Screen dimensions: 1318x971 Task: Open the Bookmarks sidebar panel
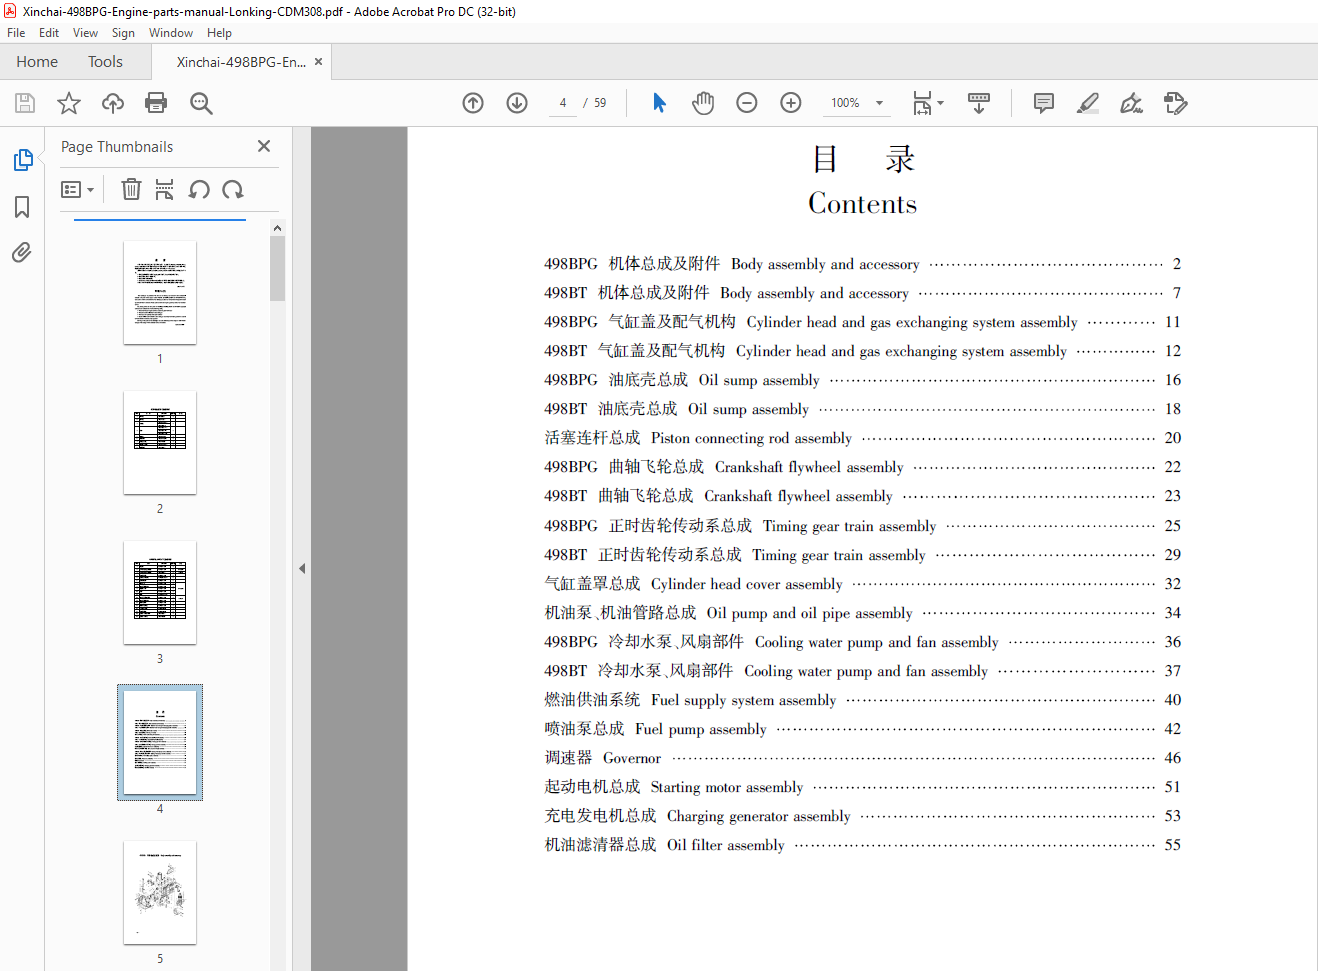(22, 207)
